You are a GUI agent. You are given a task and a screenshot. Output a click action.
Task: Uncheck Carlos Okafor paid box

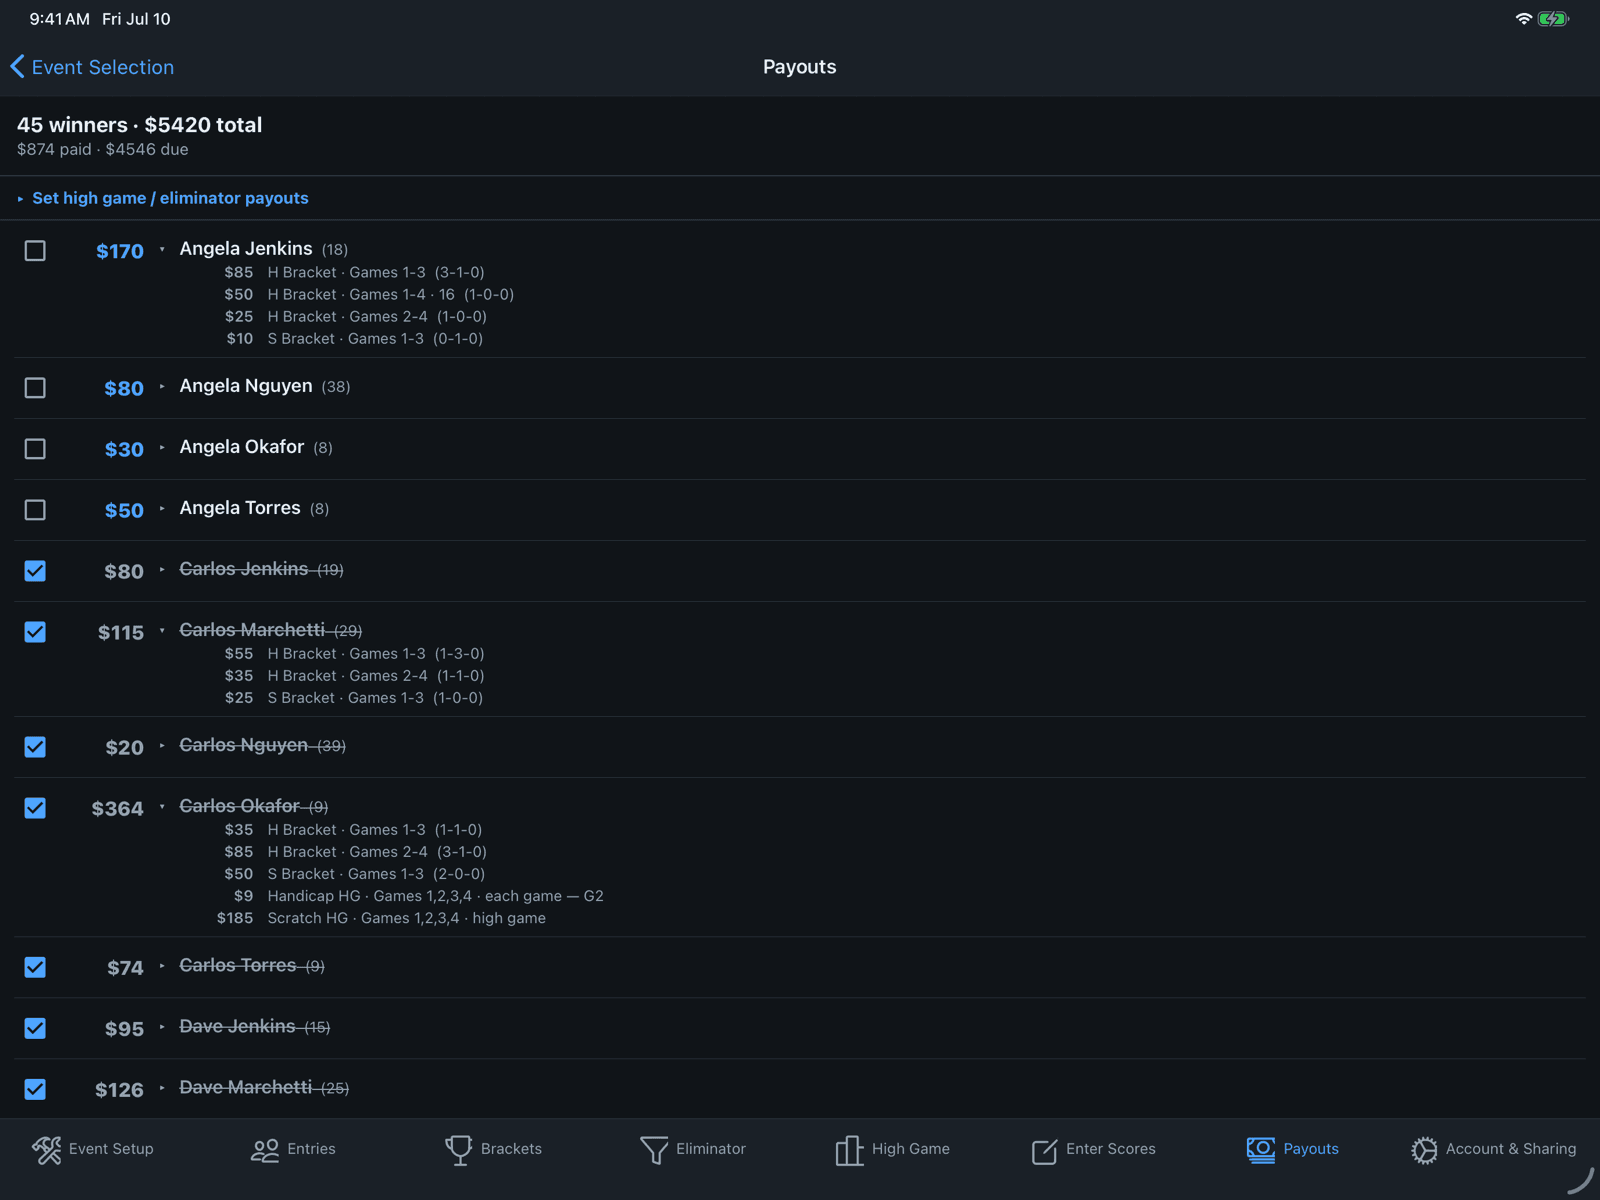[x=35, y=807]
